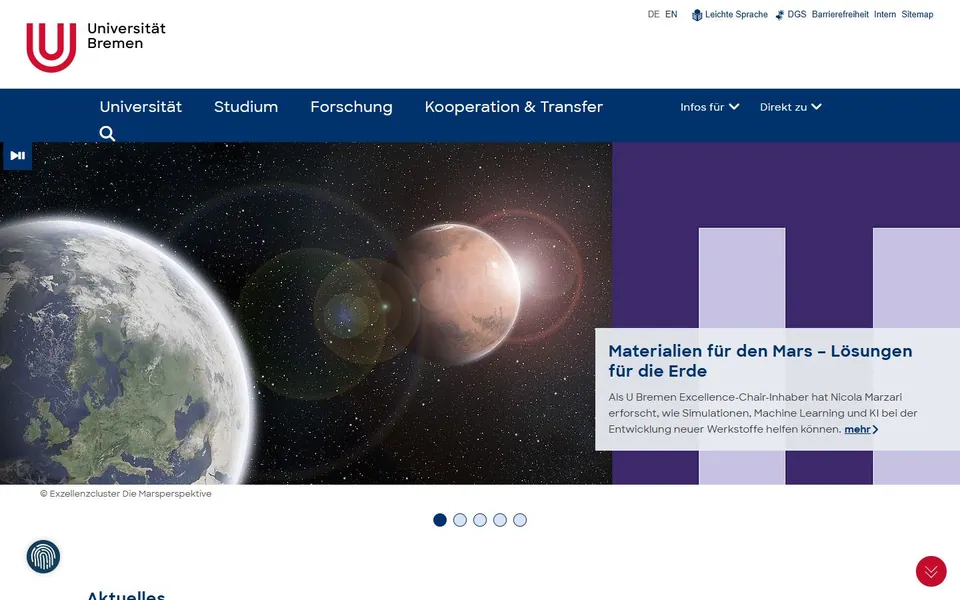Select the second slide indicator dot
The height and width of the screenshot is (600, 960).
(460, 520)
